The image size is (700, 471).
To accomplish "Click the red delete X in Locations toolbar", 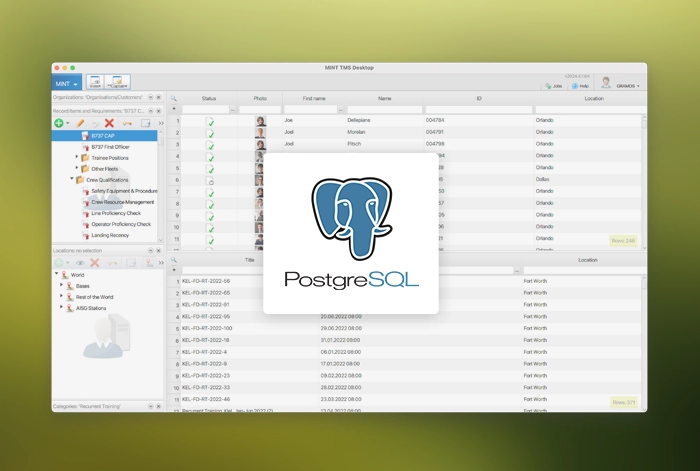I will [x=95, y=263].
